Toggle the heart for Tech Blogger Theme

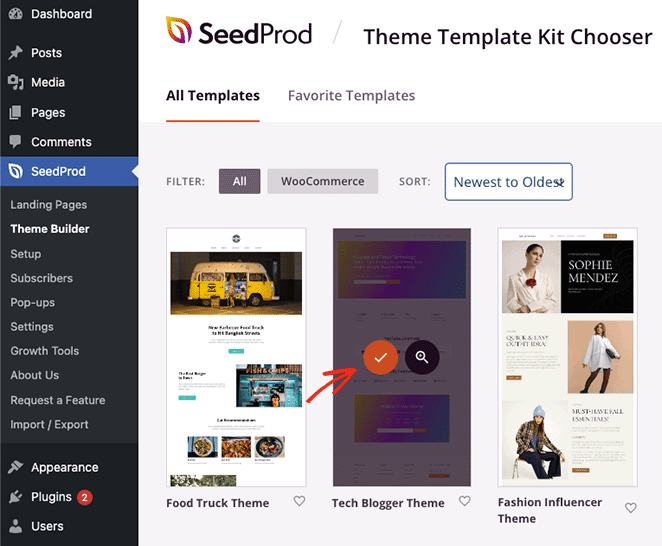click(x=464, y=502)
